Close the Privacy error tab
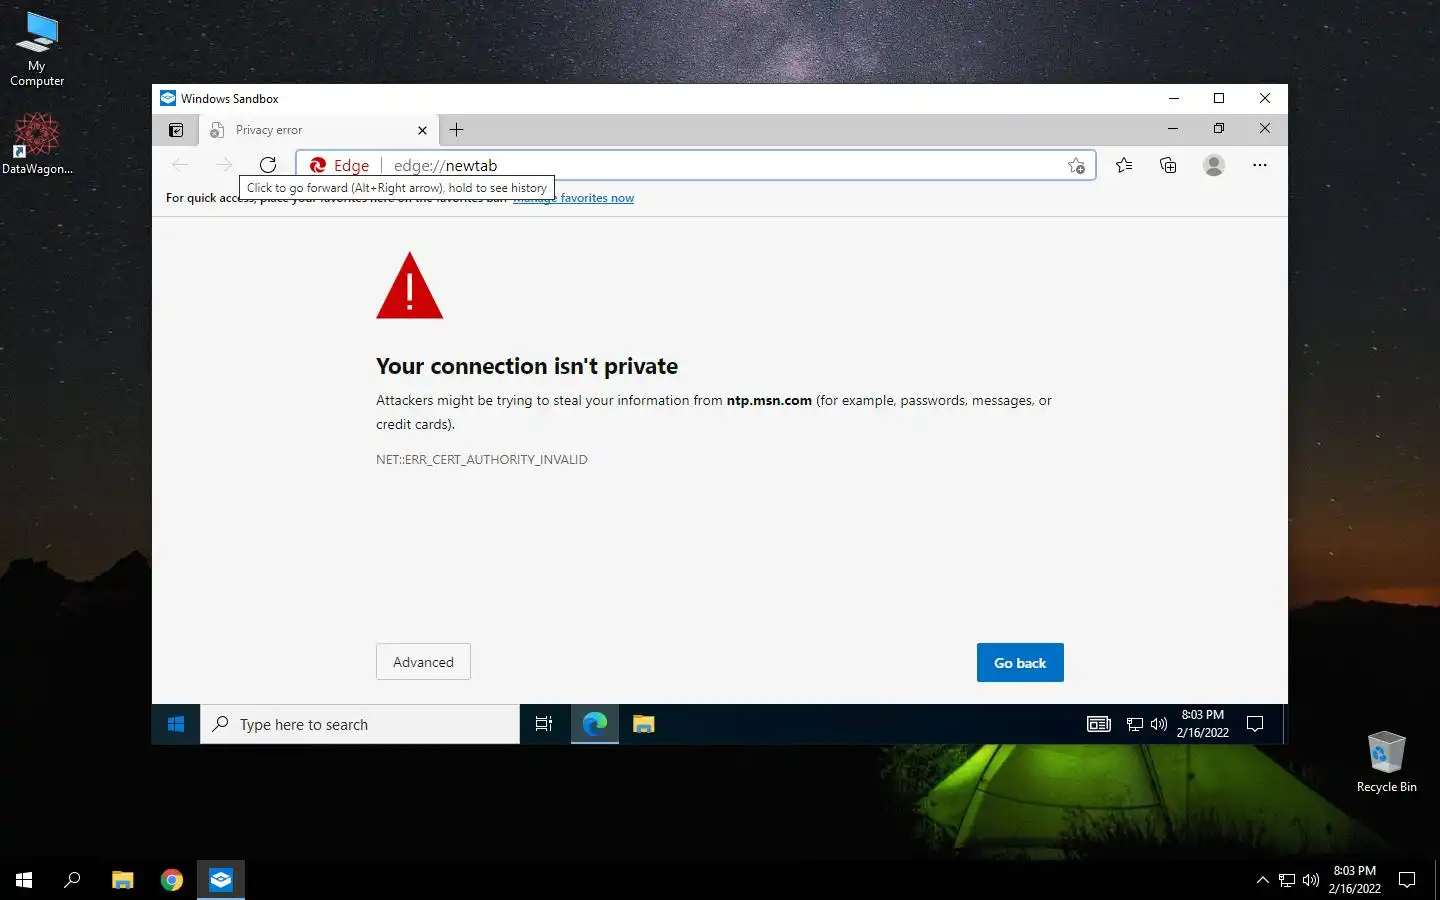 point(422,130)
